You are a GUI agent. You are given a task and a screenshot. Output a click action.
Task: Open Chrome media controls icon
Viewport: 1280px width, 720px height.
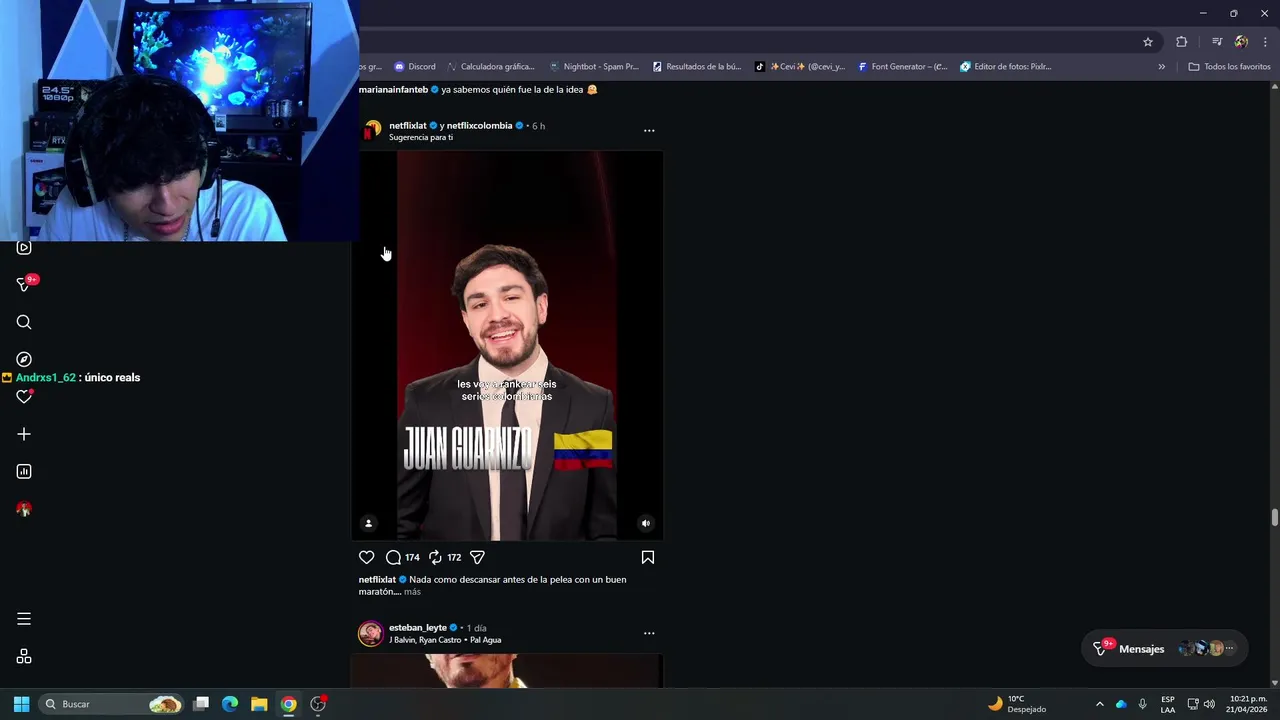point(1217,42)
